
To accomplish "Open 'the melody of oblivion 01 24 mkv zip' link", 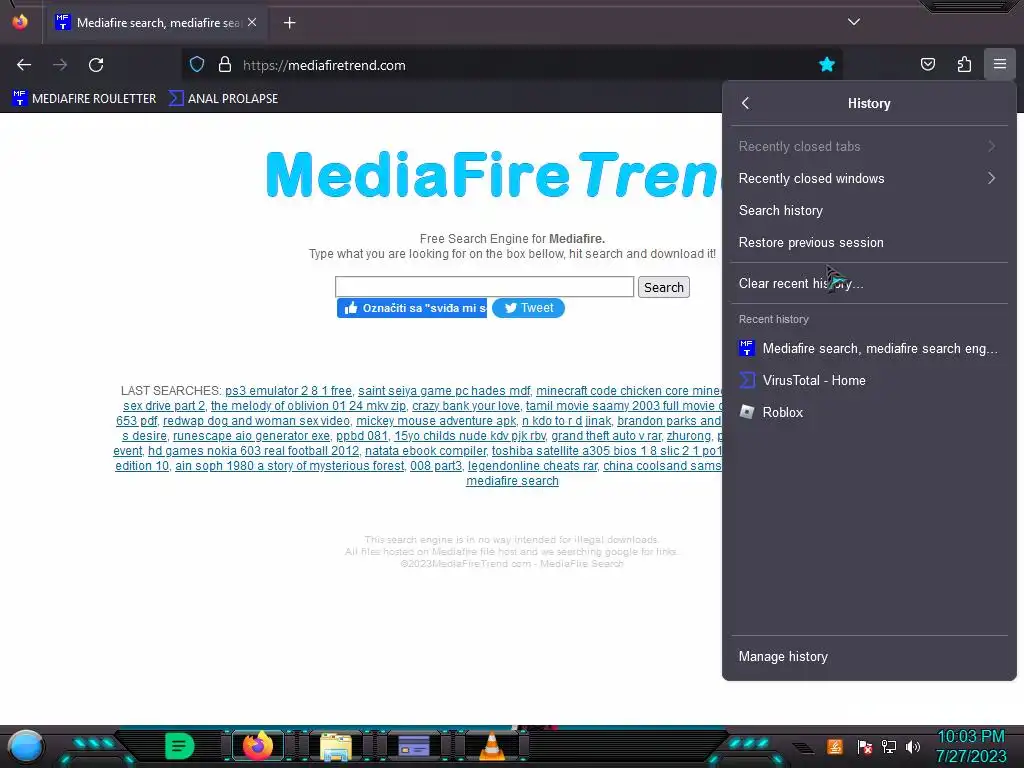I will (x=308, y=406).
